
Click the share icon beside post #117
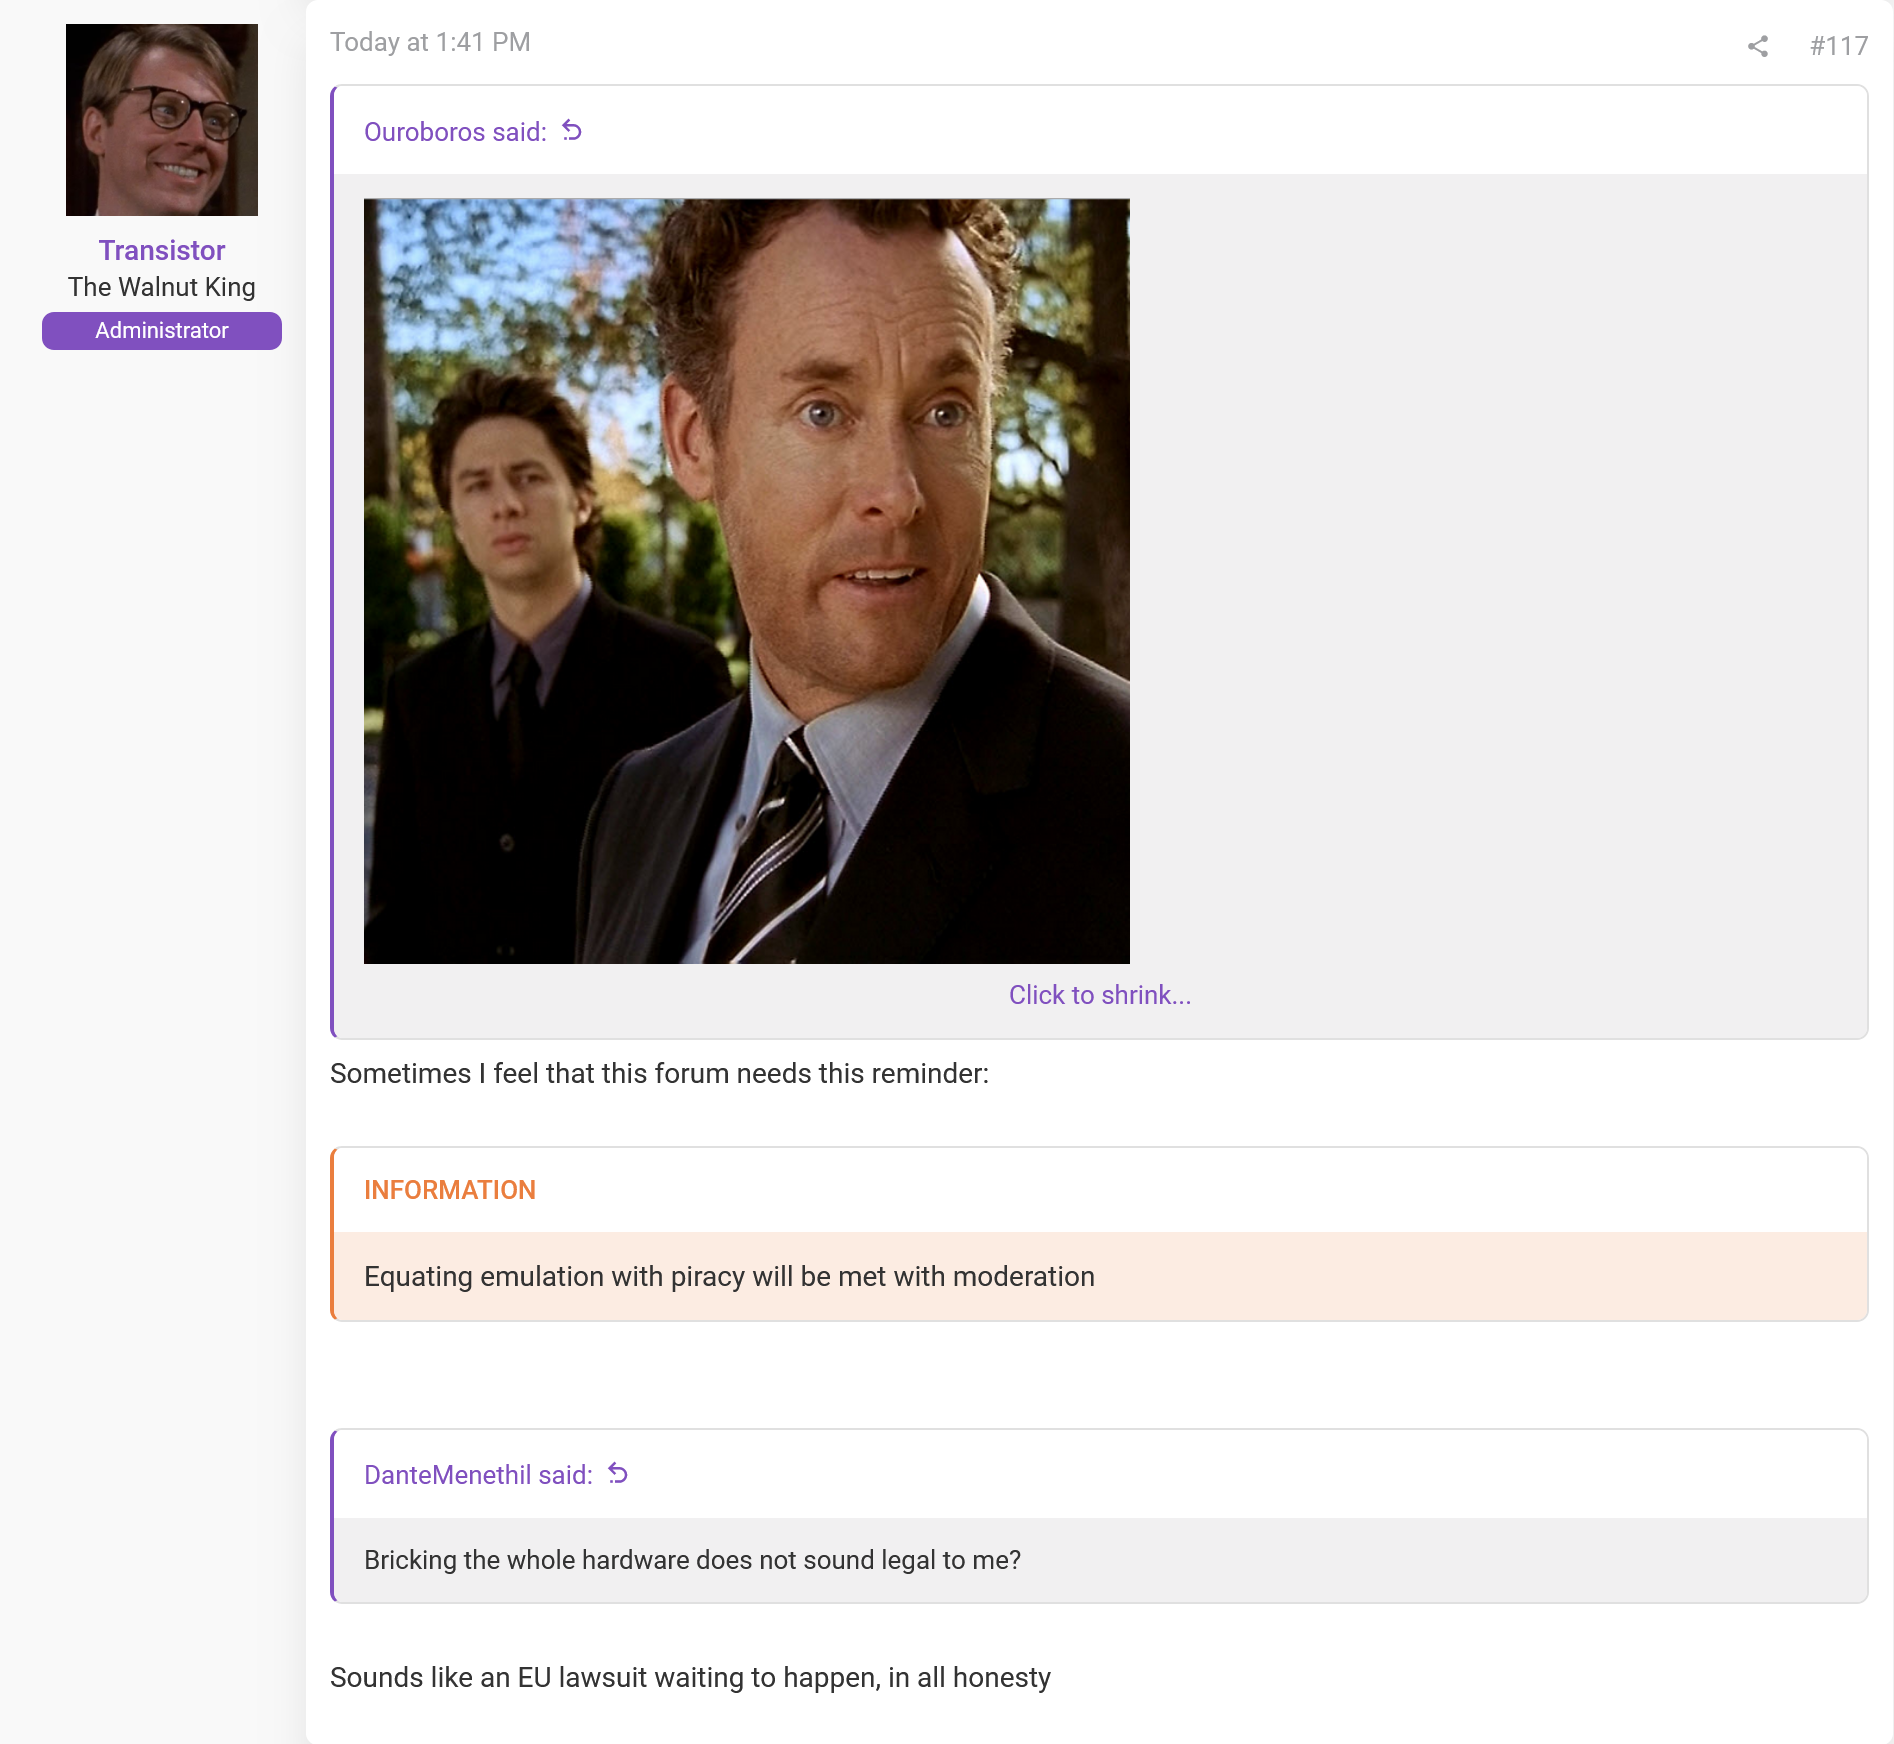(1757, 46)
